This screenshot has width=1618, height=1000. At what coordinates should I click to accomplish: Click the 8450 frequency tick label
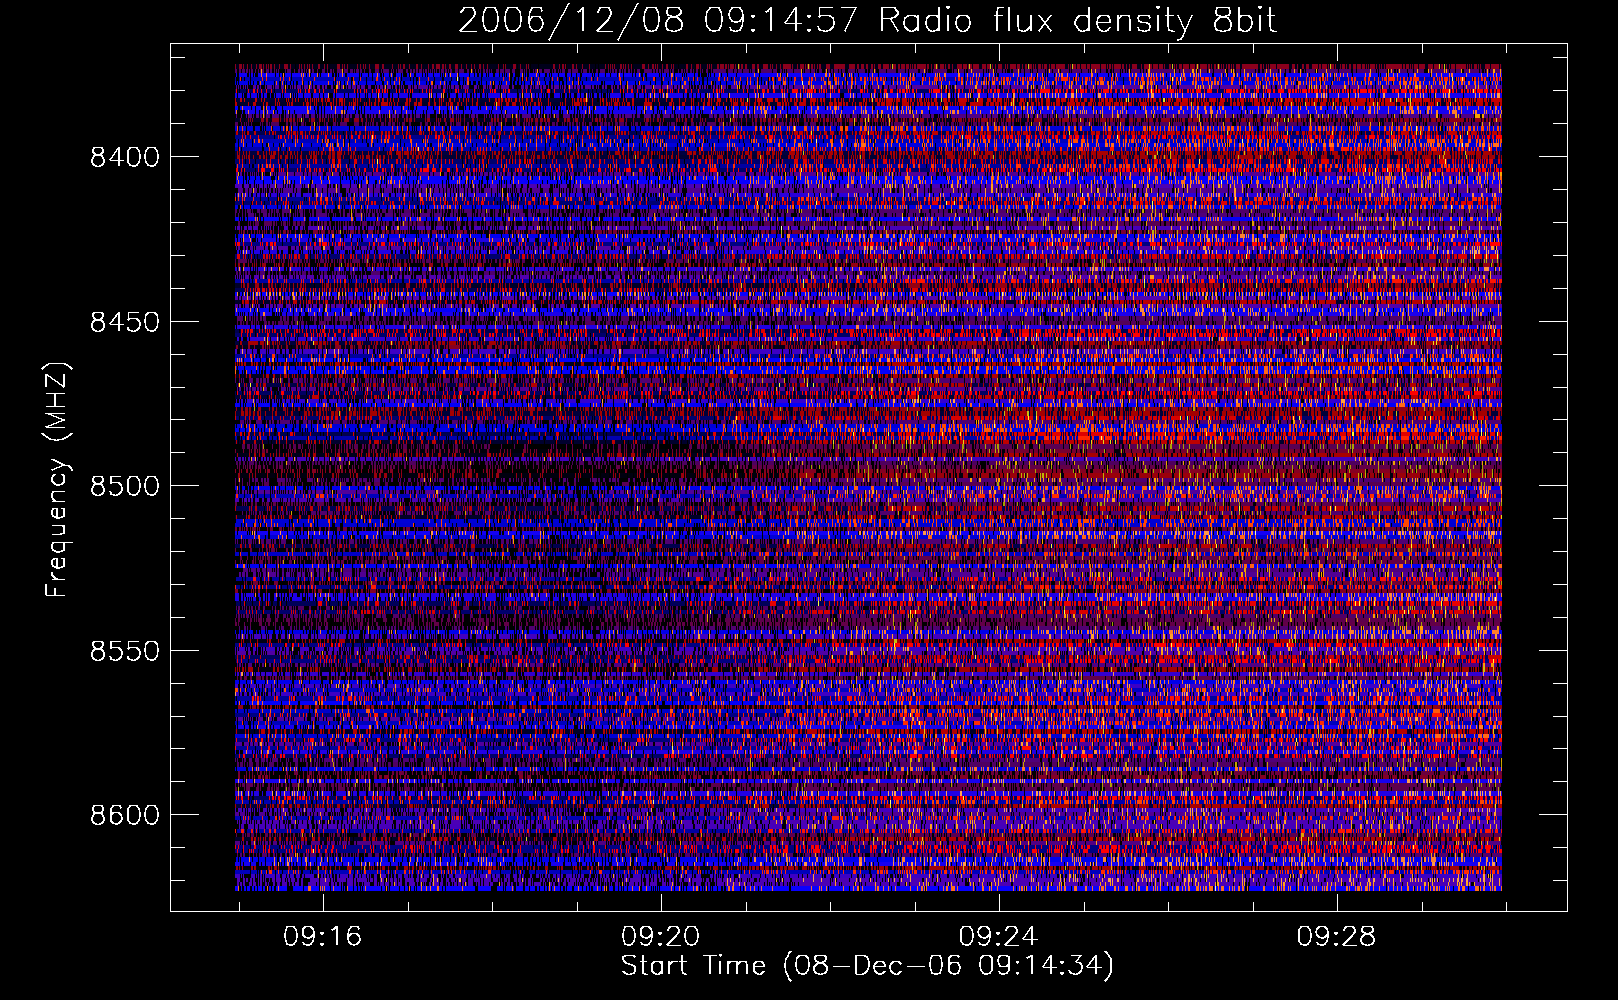click(125, 322)
